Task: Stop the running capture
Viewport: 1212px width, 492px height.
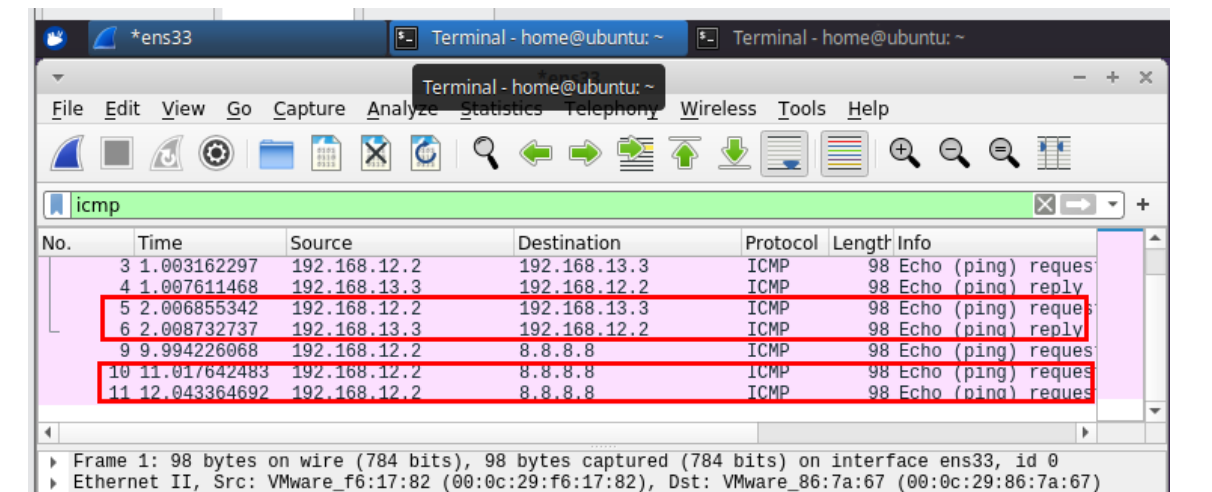Action: click(x=117, y=153)
